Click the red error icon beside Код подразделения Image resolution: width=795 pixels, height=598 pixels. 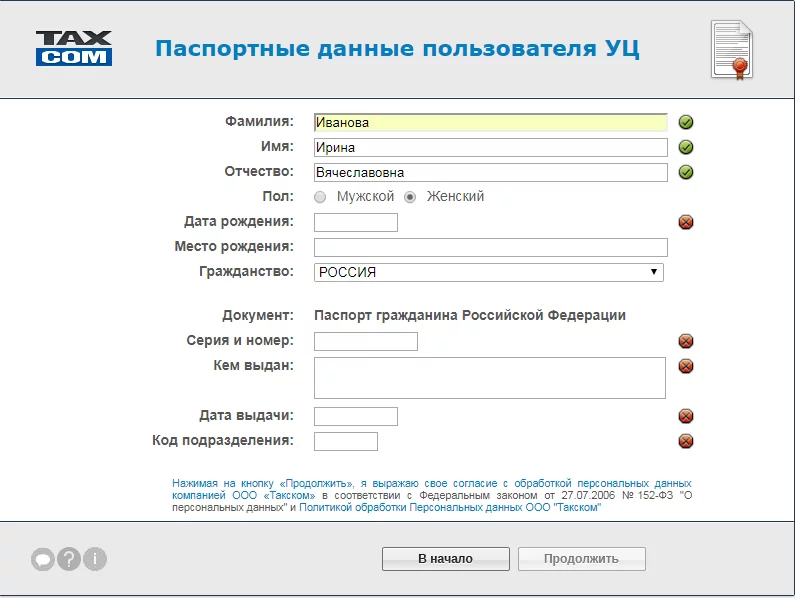click(686, 441)
